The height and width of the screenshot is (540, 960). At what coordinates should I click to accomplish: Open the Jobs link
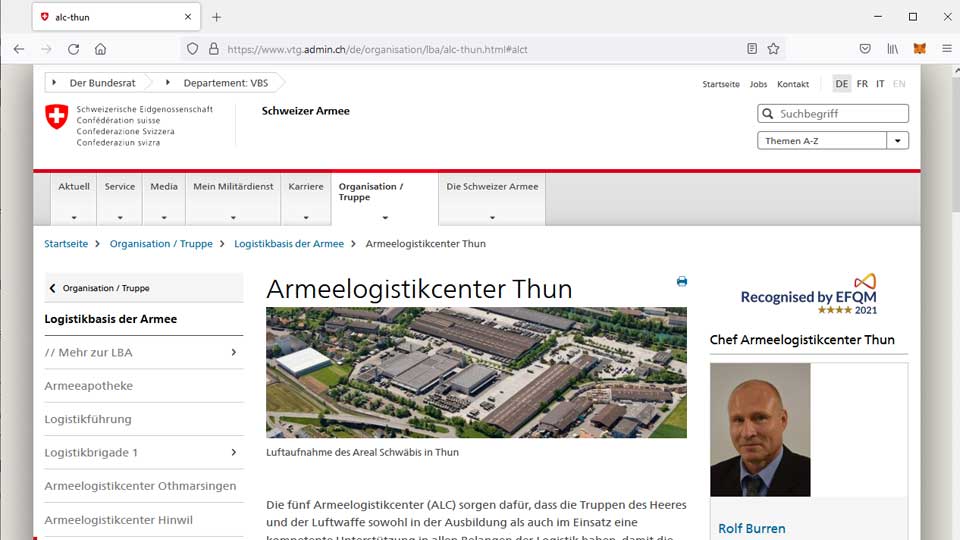pyautogui.click(x=758, y=84)
